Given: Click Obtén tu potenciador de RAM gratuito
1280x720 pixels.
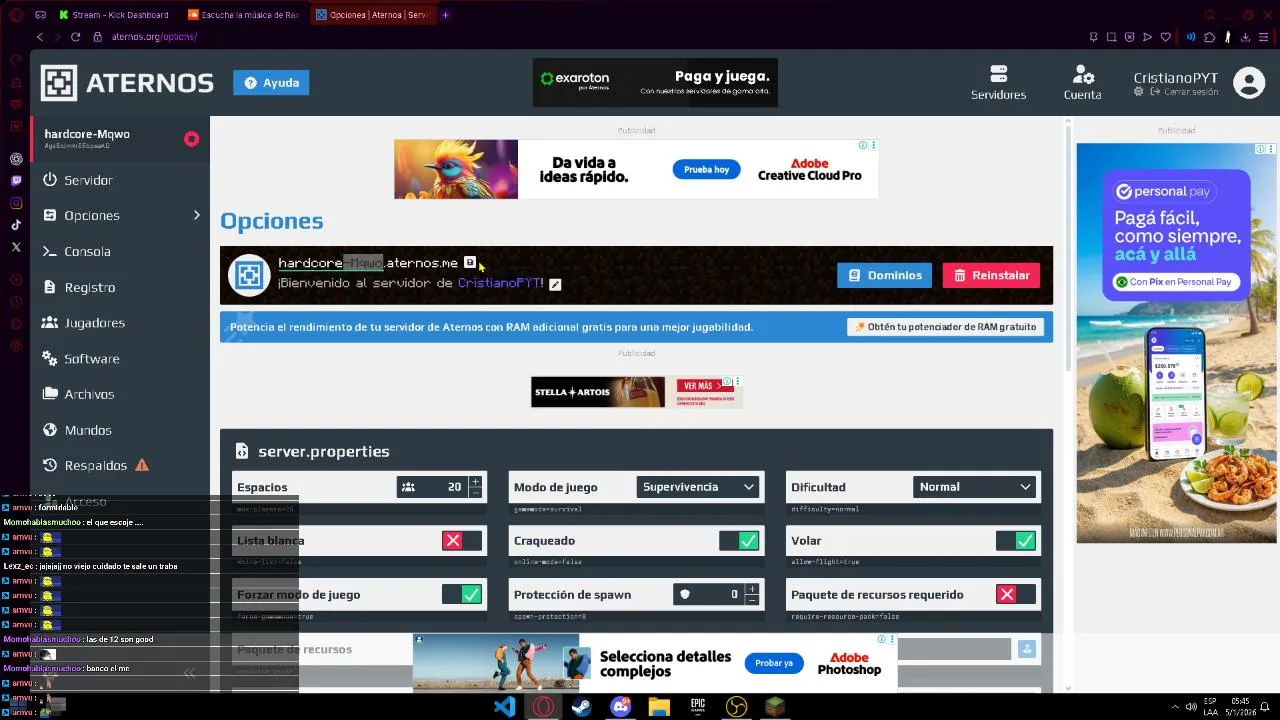Looking at the screenshot, I should [946, 327].
